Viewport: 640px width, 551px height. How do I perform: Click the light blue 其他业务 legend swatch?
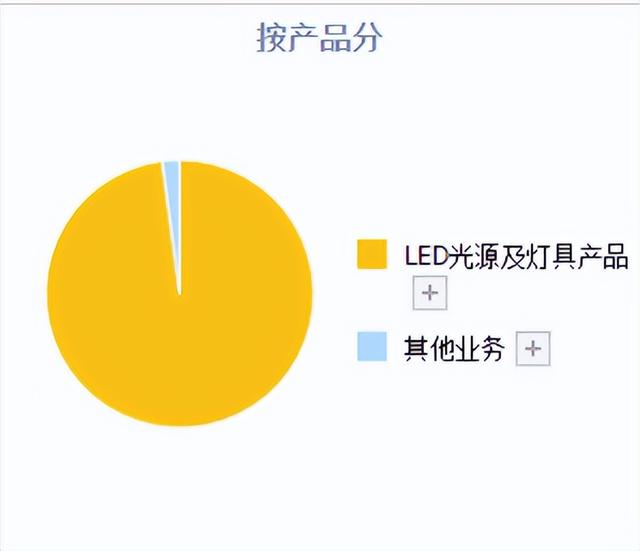tap(372, 347)
